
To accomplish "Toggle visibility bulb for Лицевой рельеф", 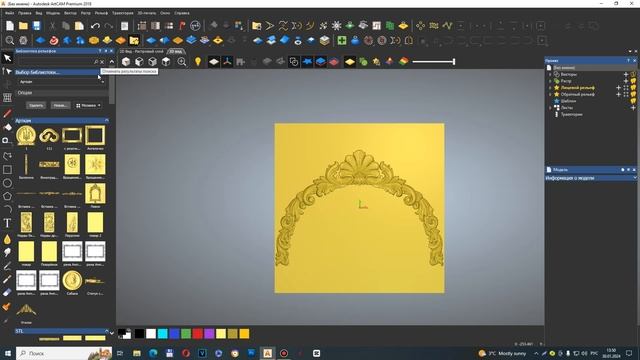I will pos(633,88).
